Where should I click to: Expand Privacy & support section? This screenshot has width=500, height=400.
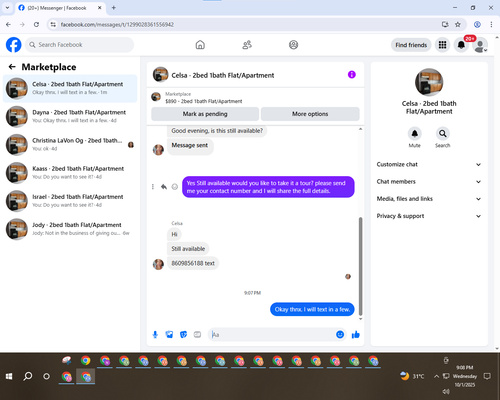pos(429,216)
